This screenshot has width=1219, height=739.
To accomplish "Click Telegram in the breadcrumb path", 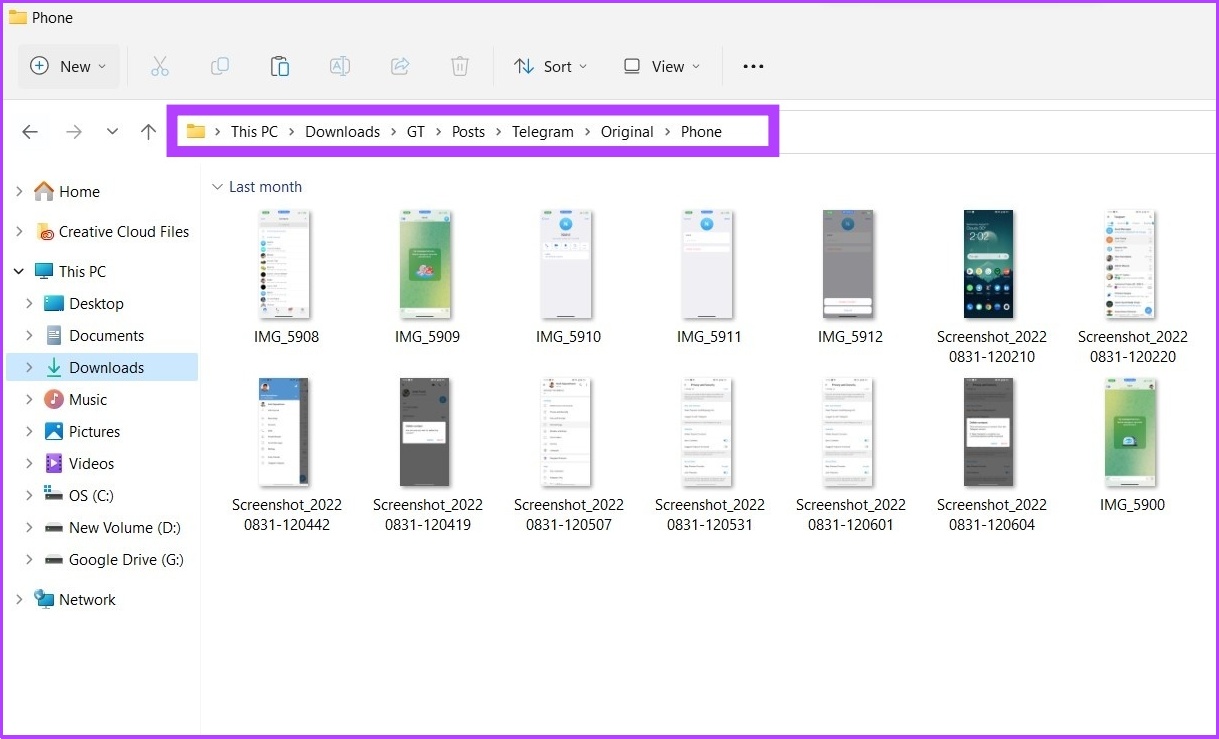I will pyautogui.click(x=543, y=131).
